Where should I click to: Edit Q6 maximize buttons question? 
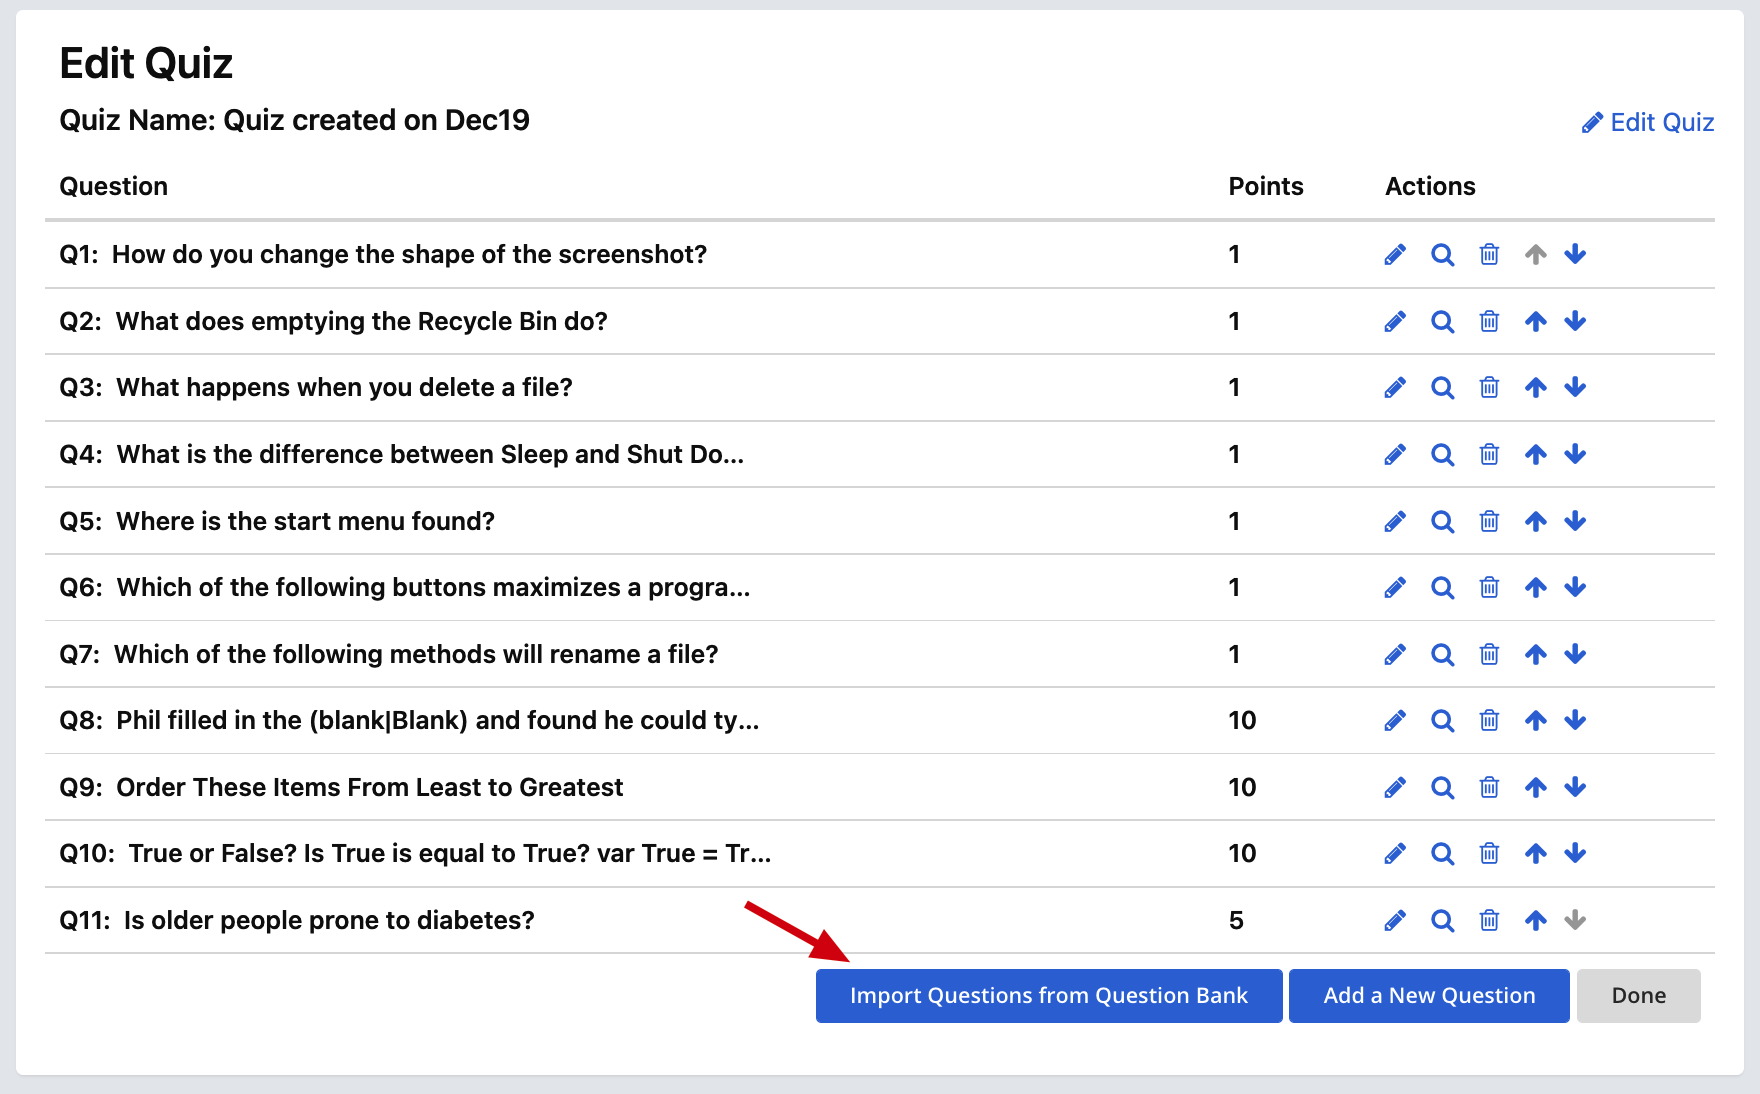tap(1395, 588)
